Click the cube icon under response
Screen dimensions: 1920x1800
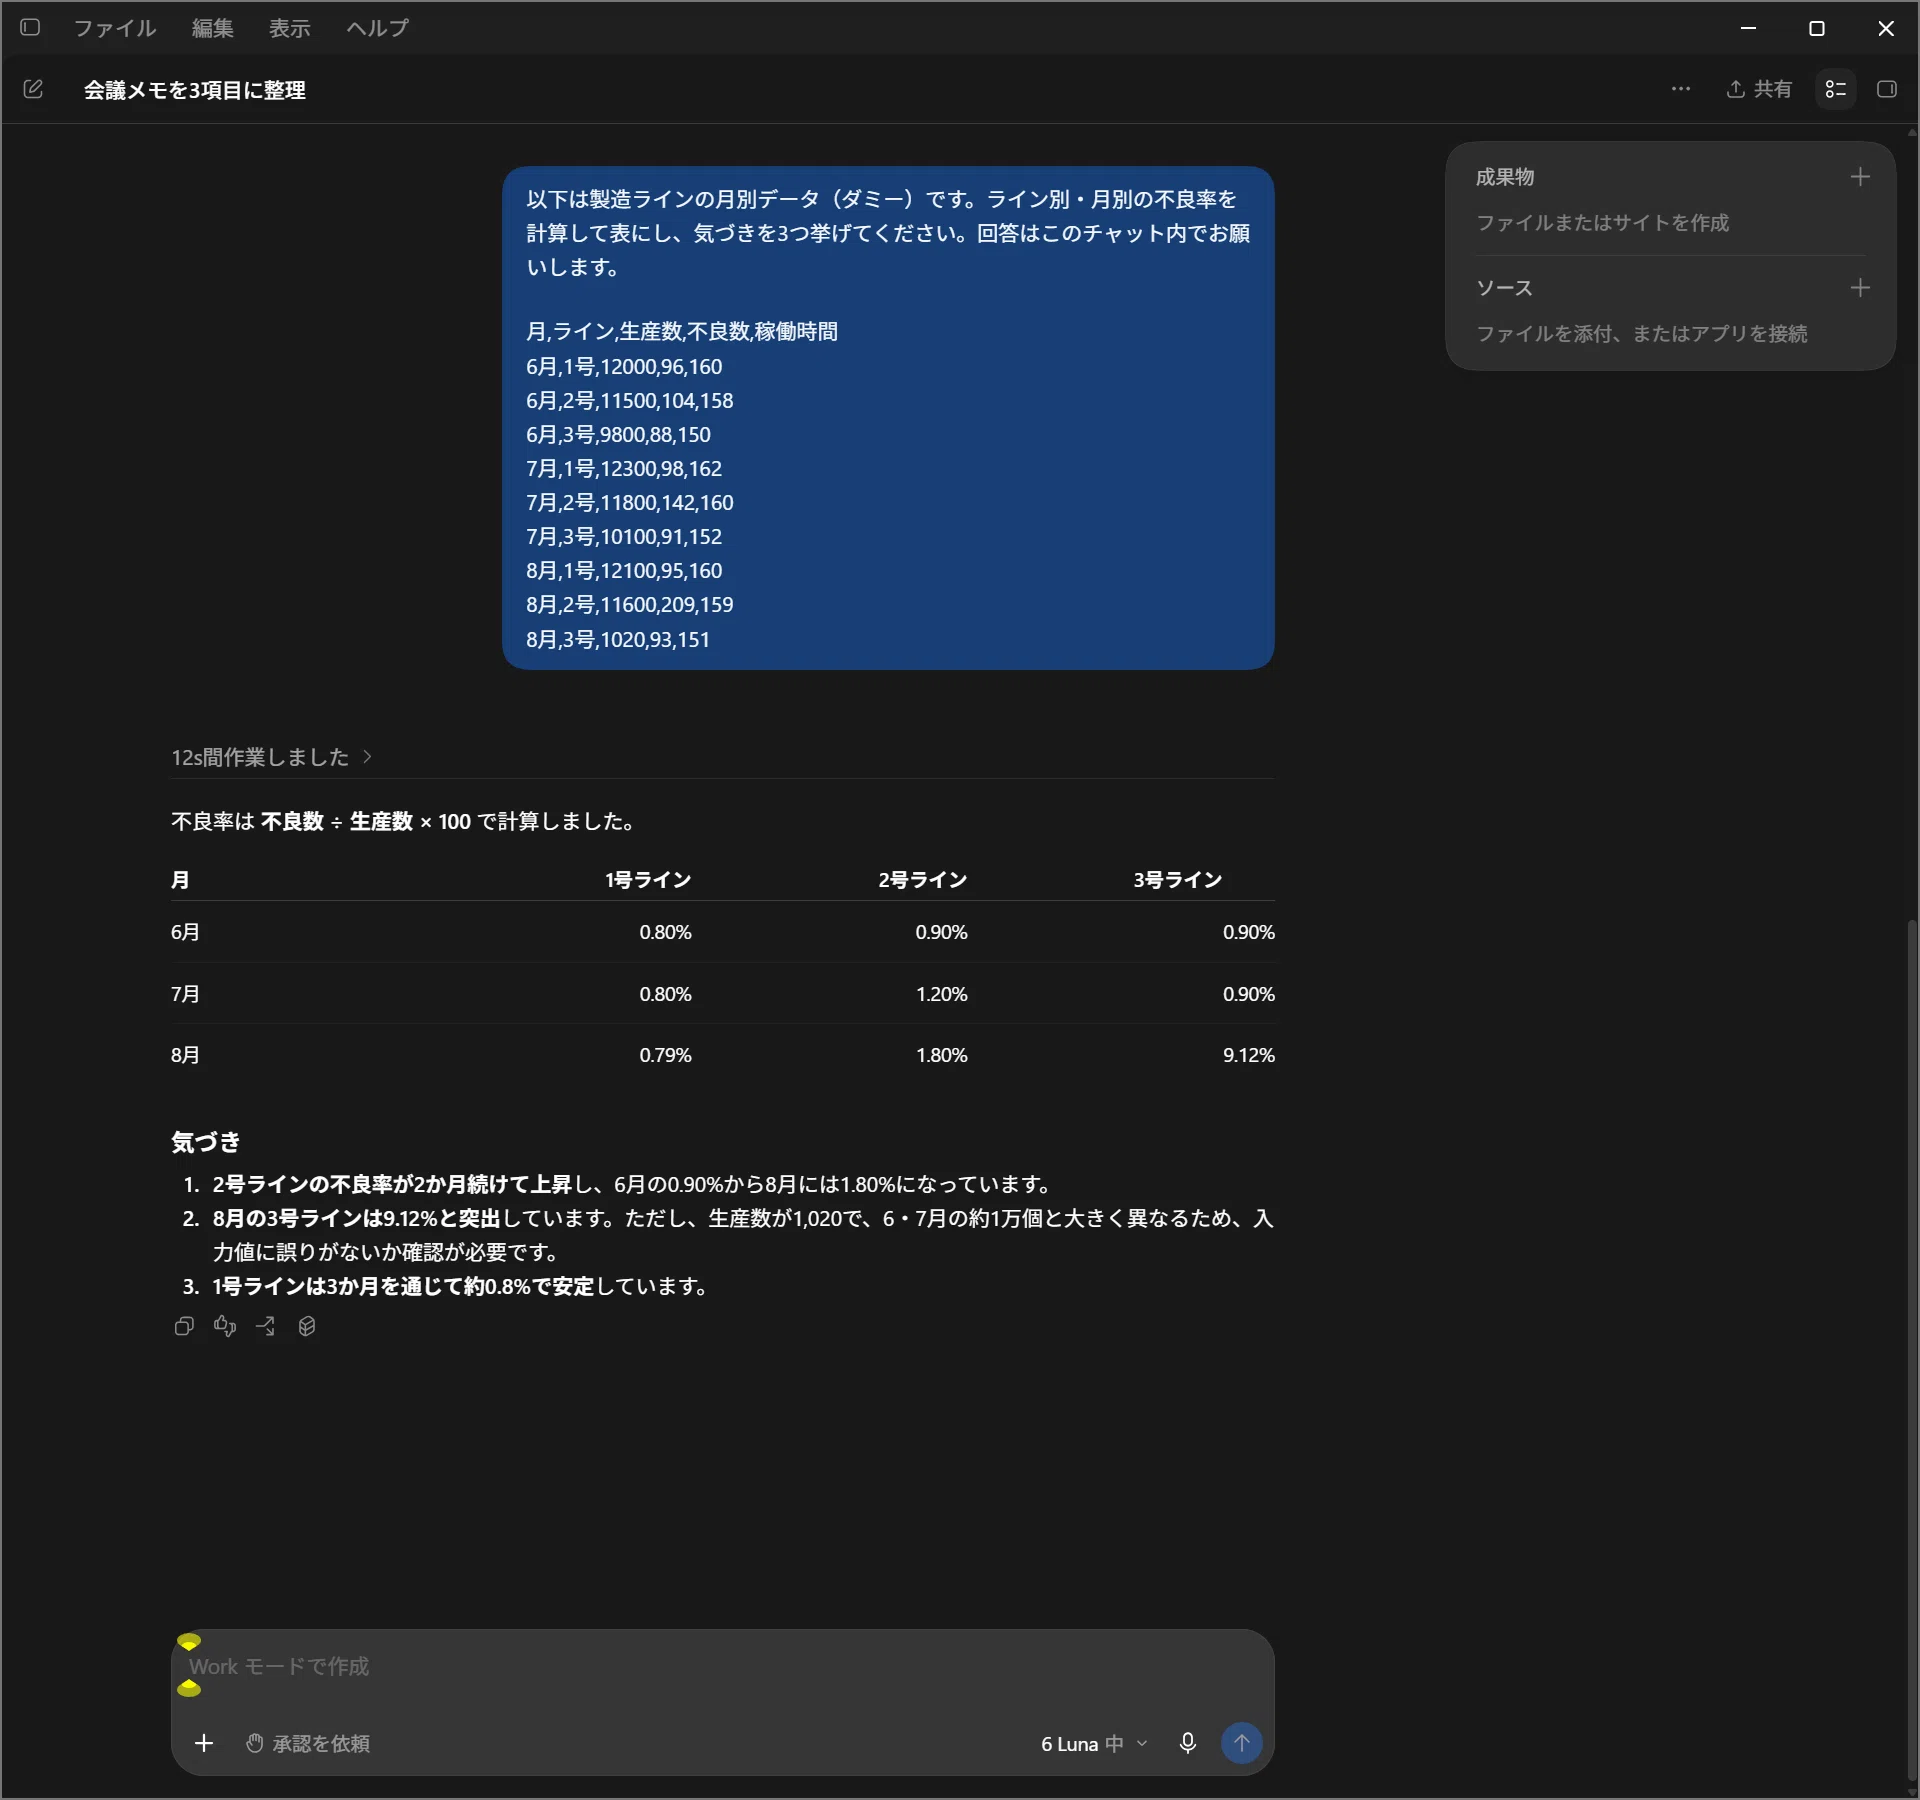point(307,1326)
